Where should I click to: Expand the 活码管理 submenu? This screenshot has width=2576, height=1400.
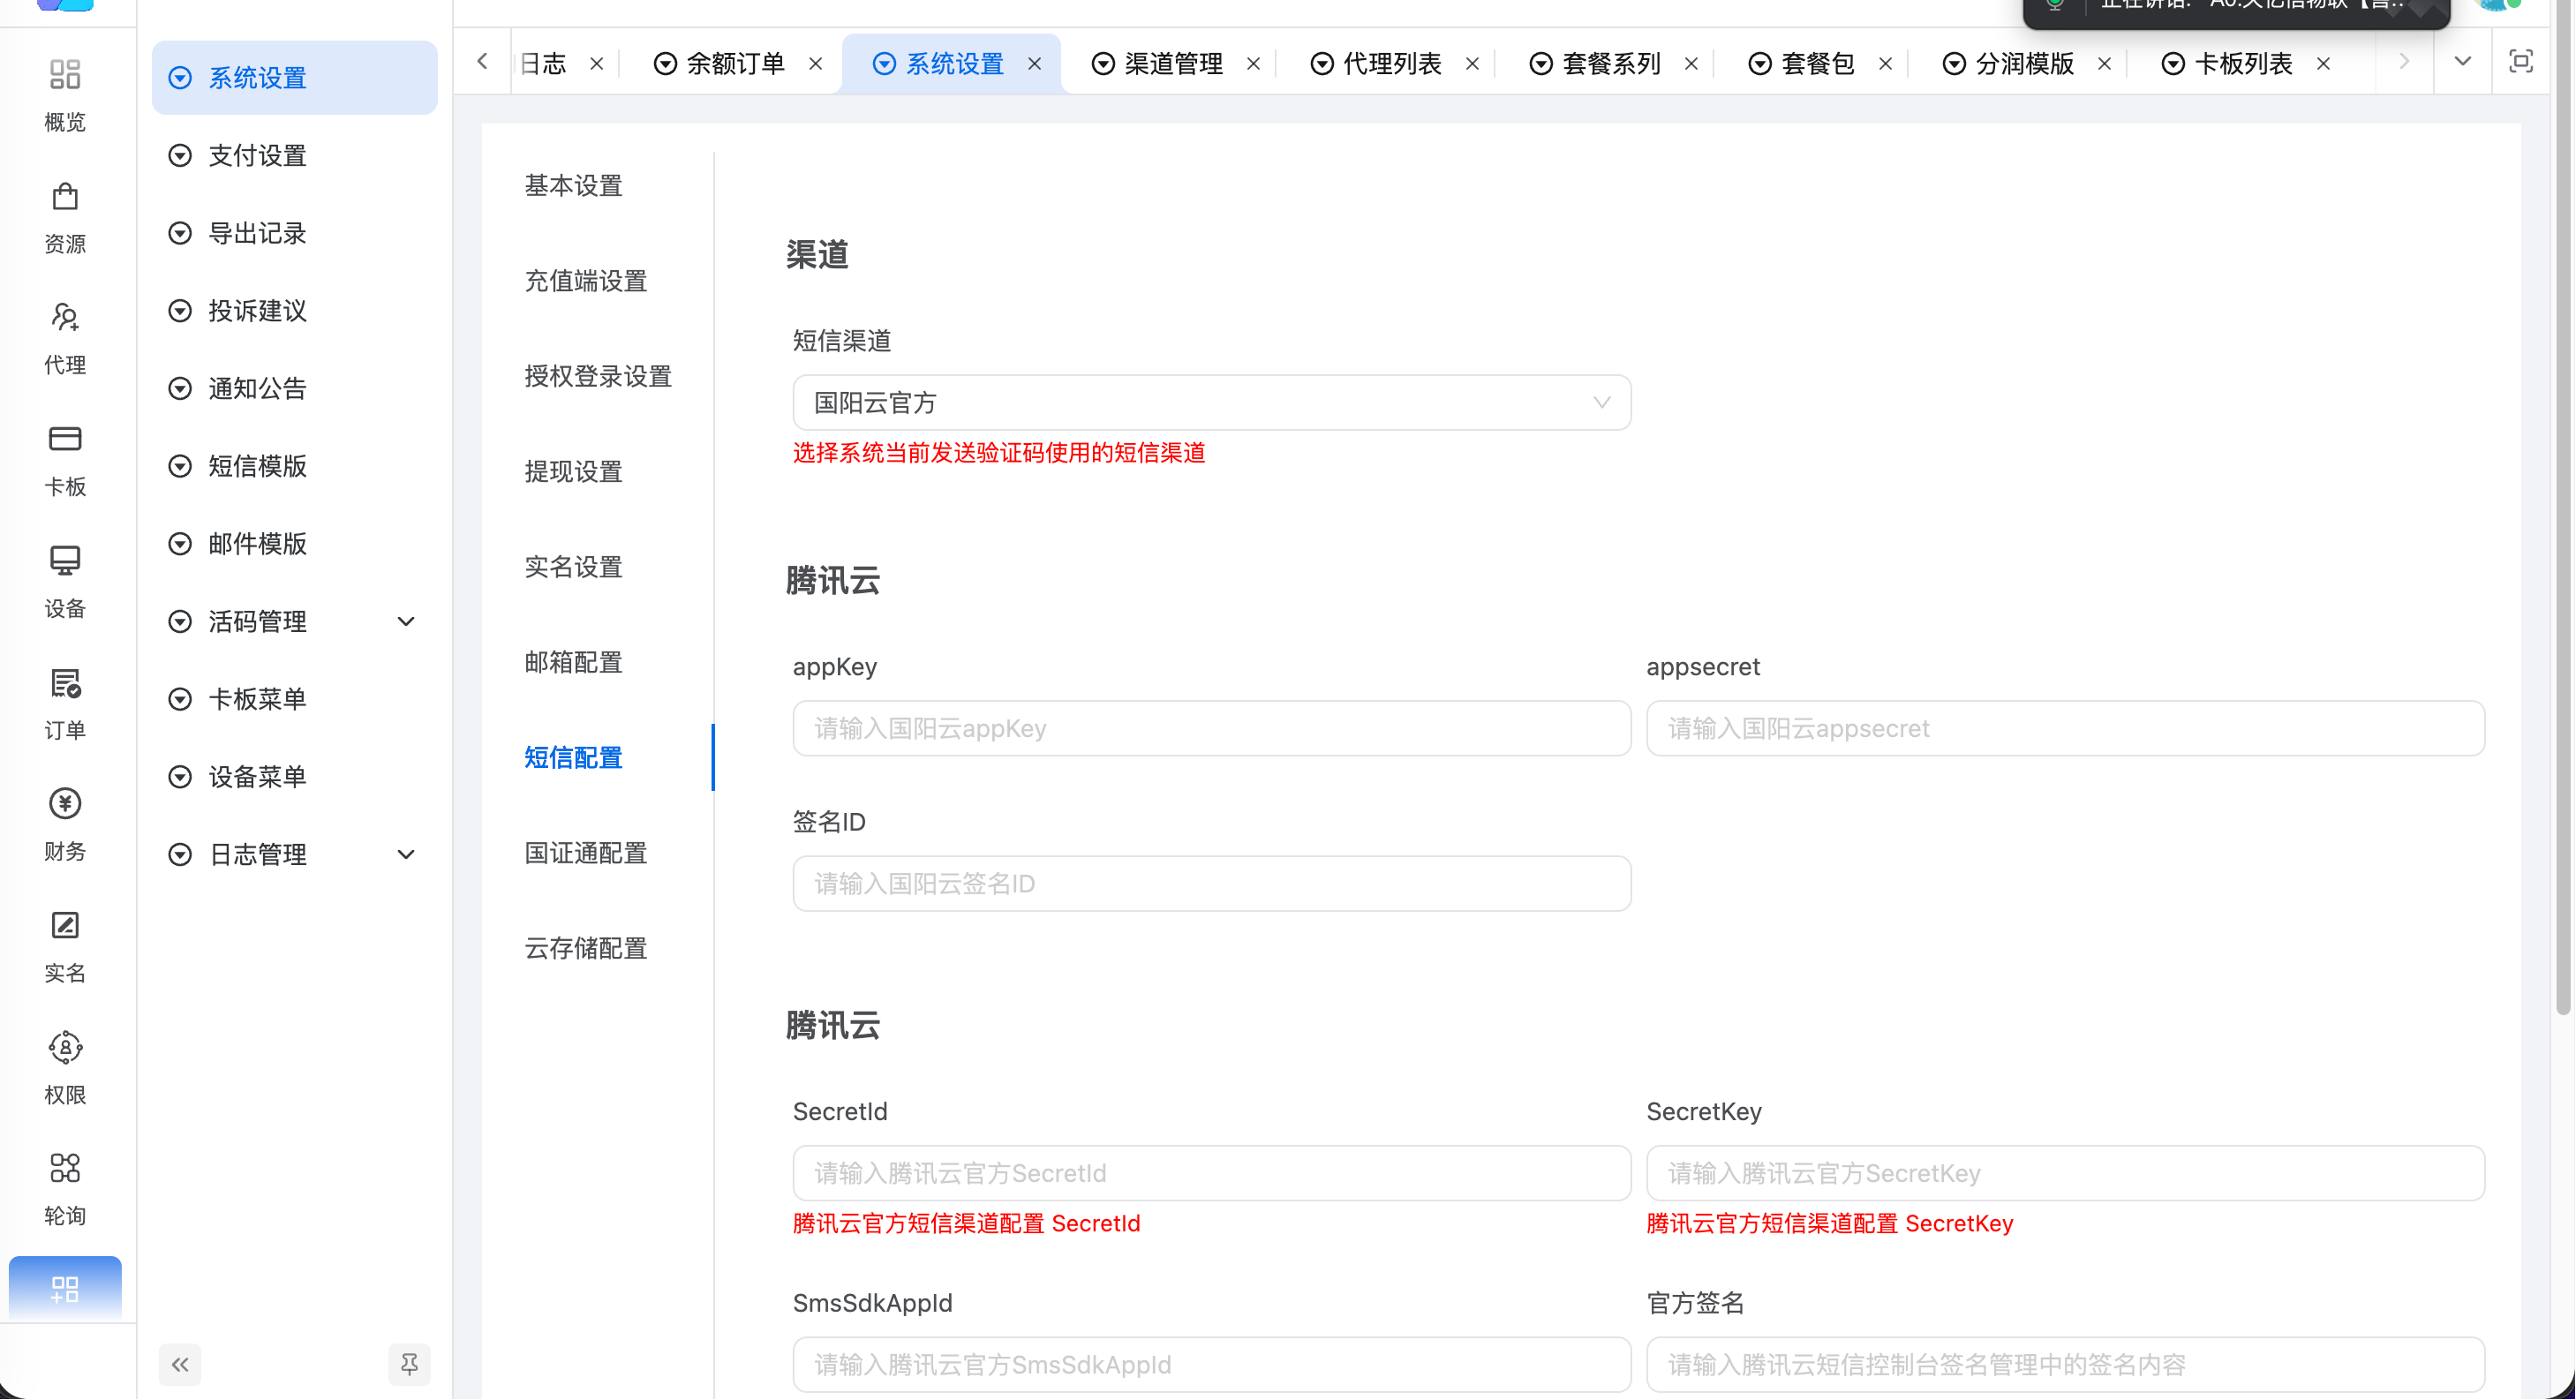pyautogui.click(x=406, y=622)
